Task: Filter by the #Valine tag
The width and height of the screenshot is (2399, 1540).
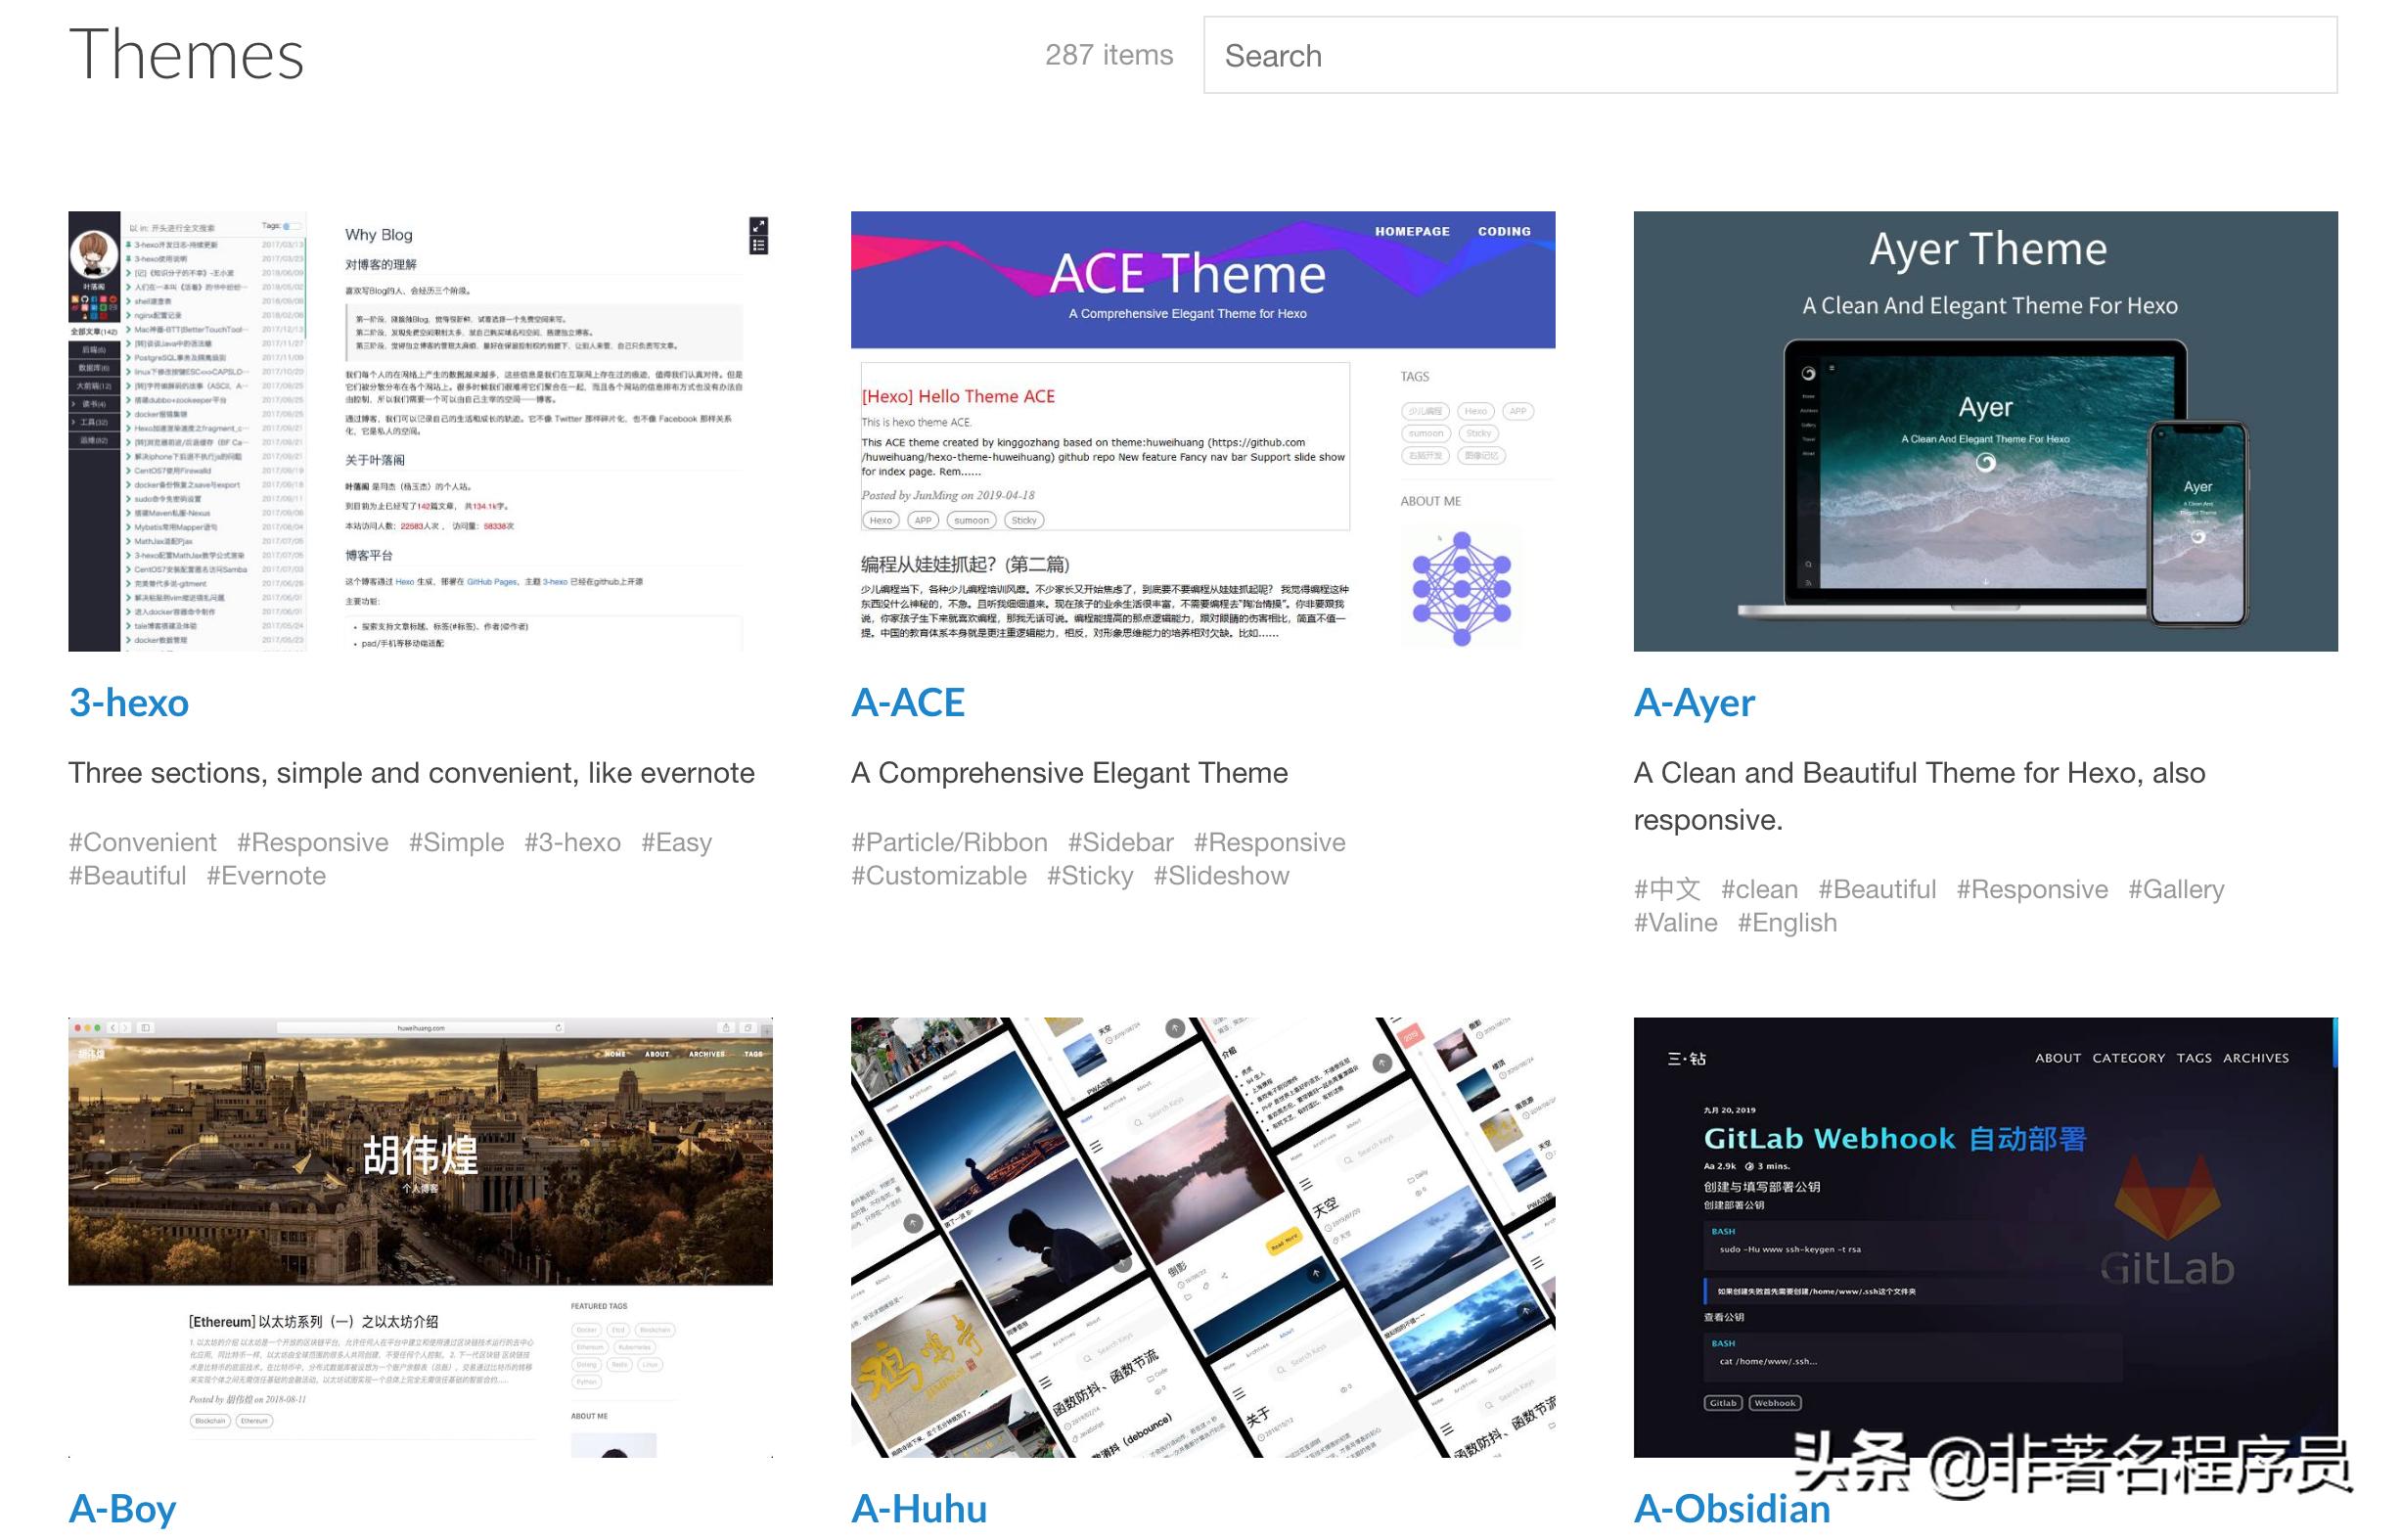Action: [1675, 923]
